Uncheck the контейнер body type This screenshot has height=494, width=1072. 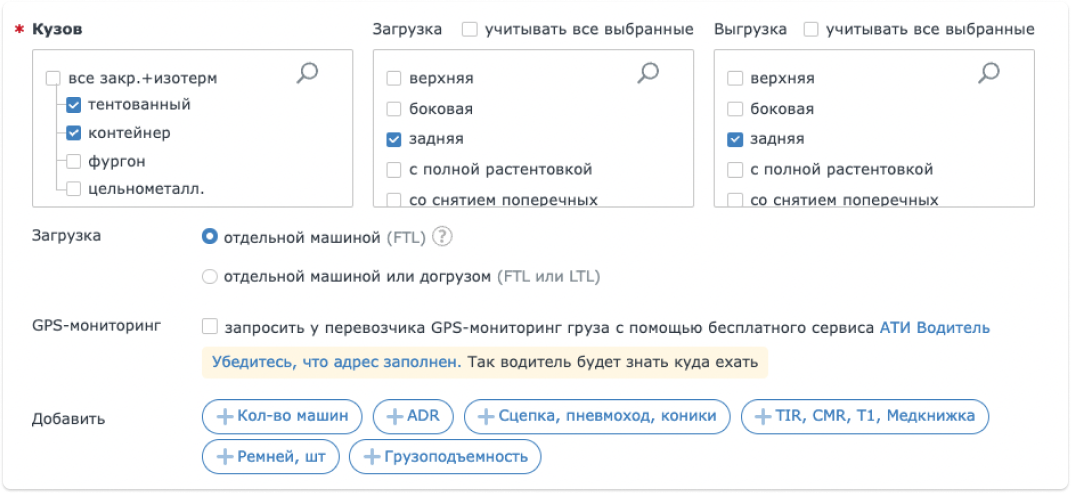click(x=74, y=132)
